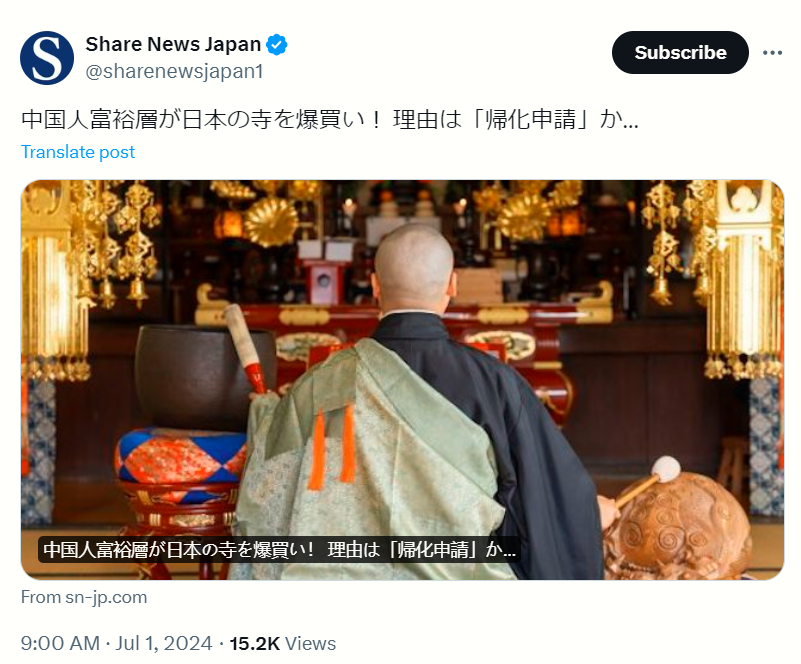Select the Japanese post text body
The height and width of the screenshot is (664, 801).
click(x=330, y=120)
